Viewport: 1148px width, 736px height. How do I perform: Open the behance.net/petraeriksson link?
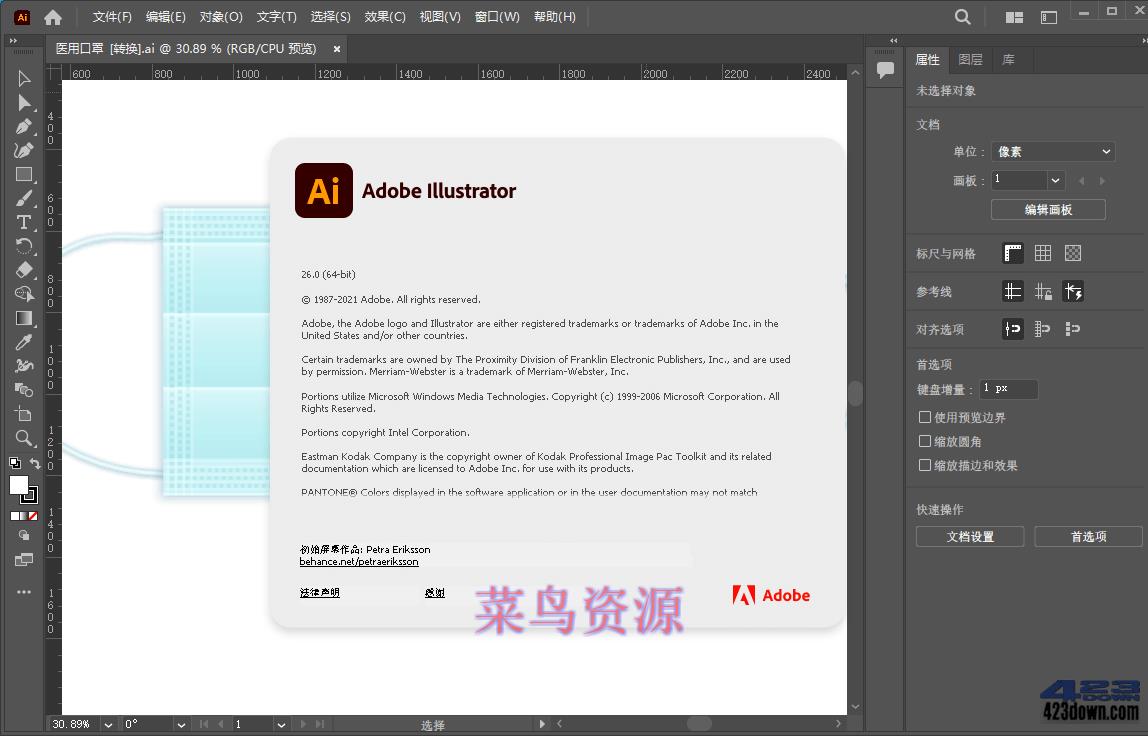click(x=358, y=561)
